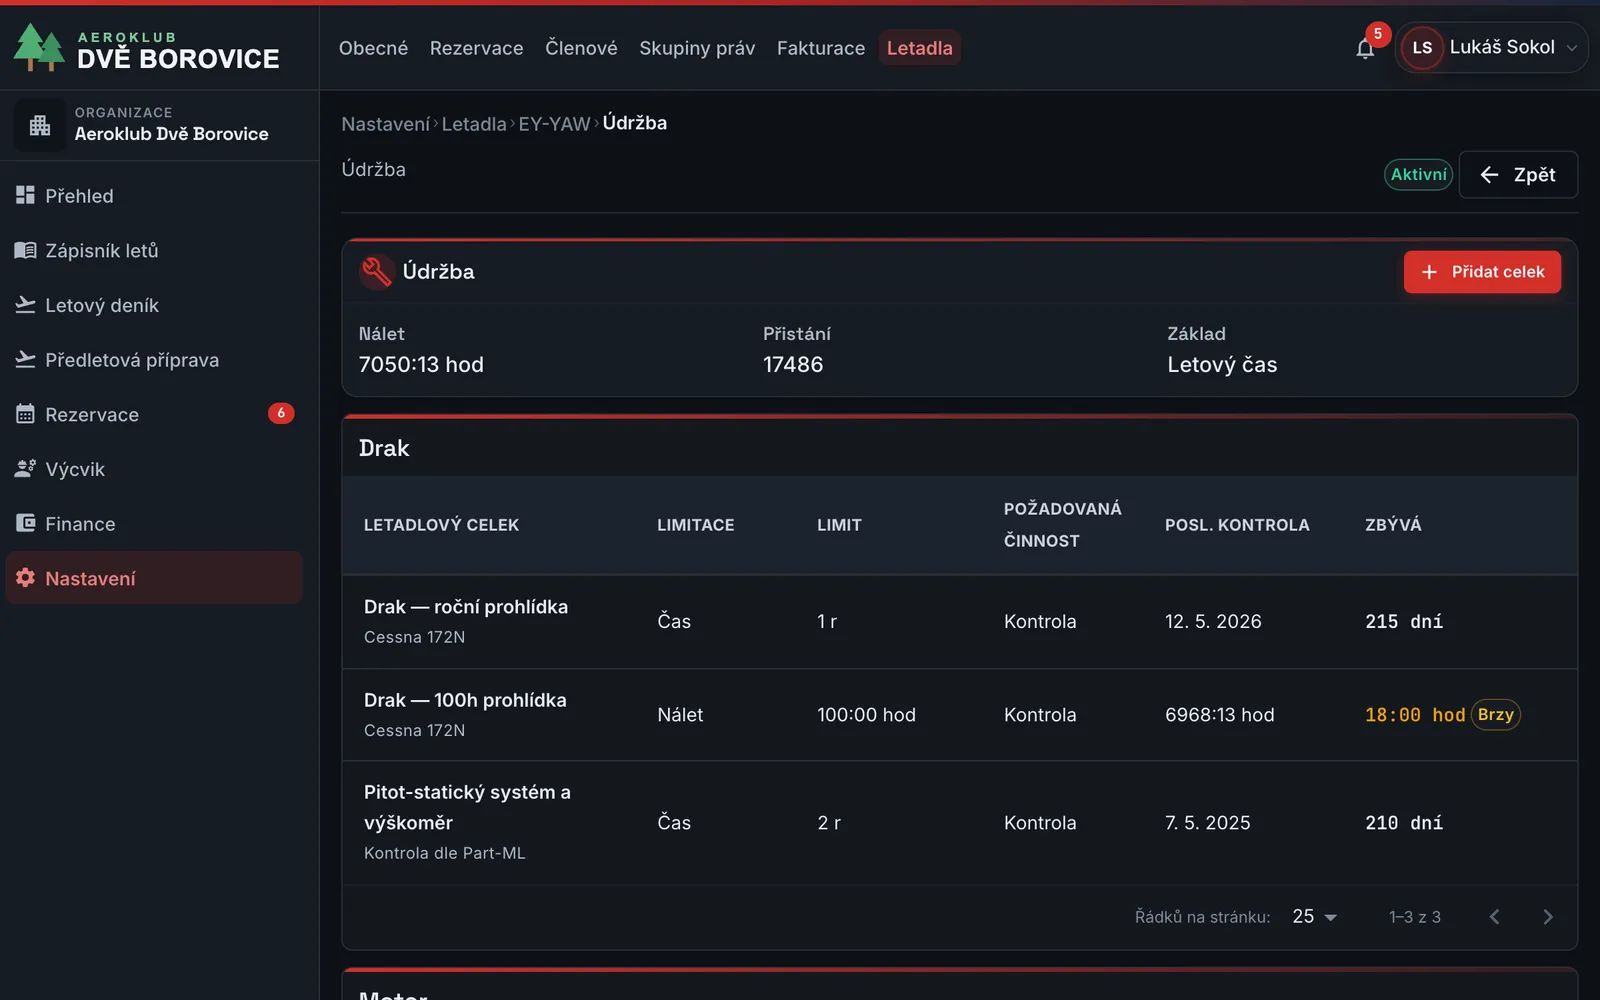Switch to the Skupiny práv tab
Viewport: 1600px width, 1000px height.
[697, 48]
